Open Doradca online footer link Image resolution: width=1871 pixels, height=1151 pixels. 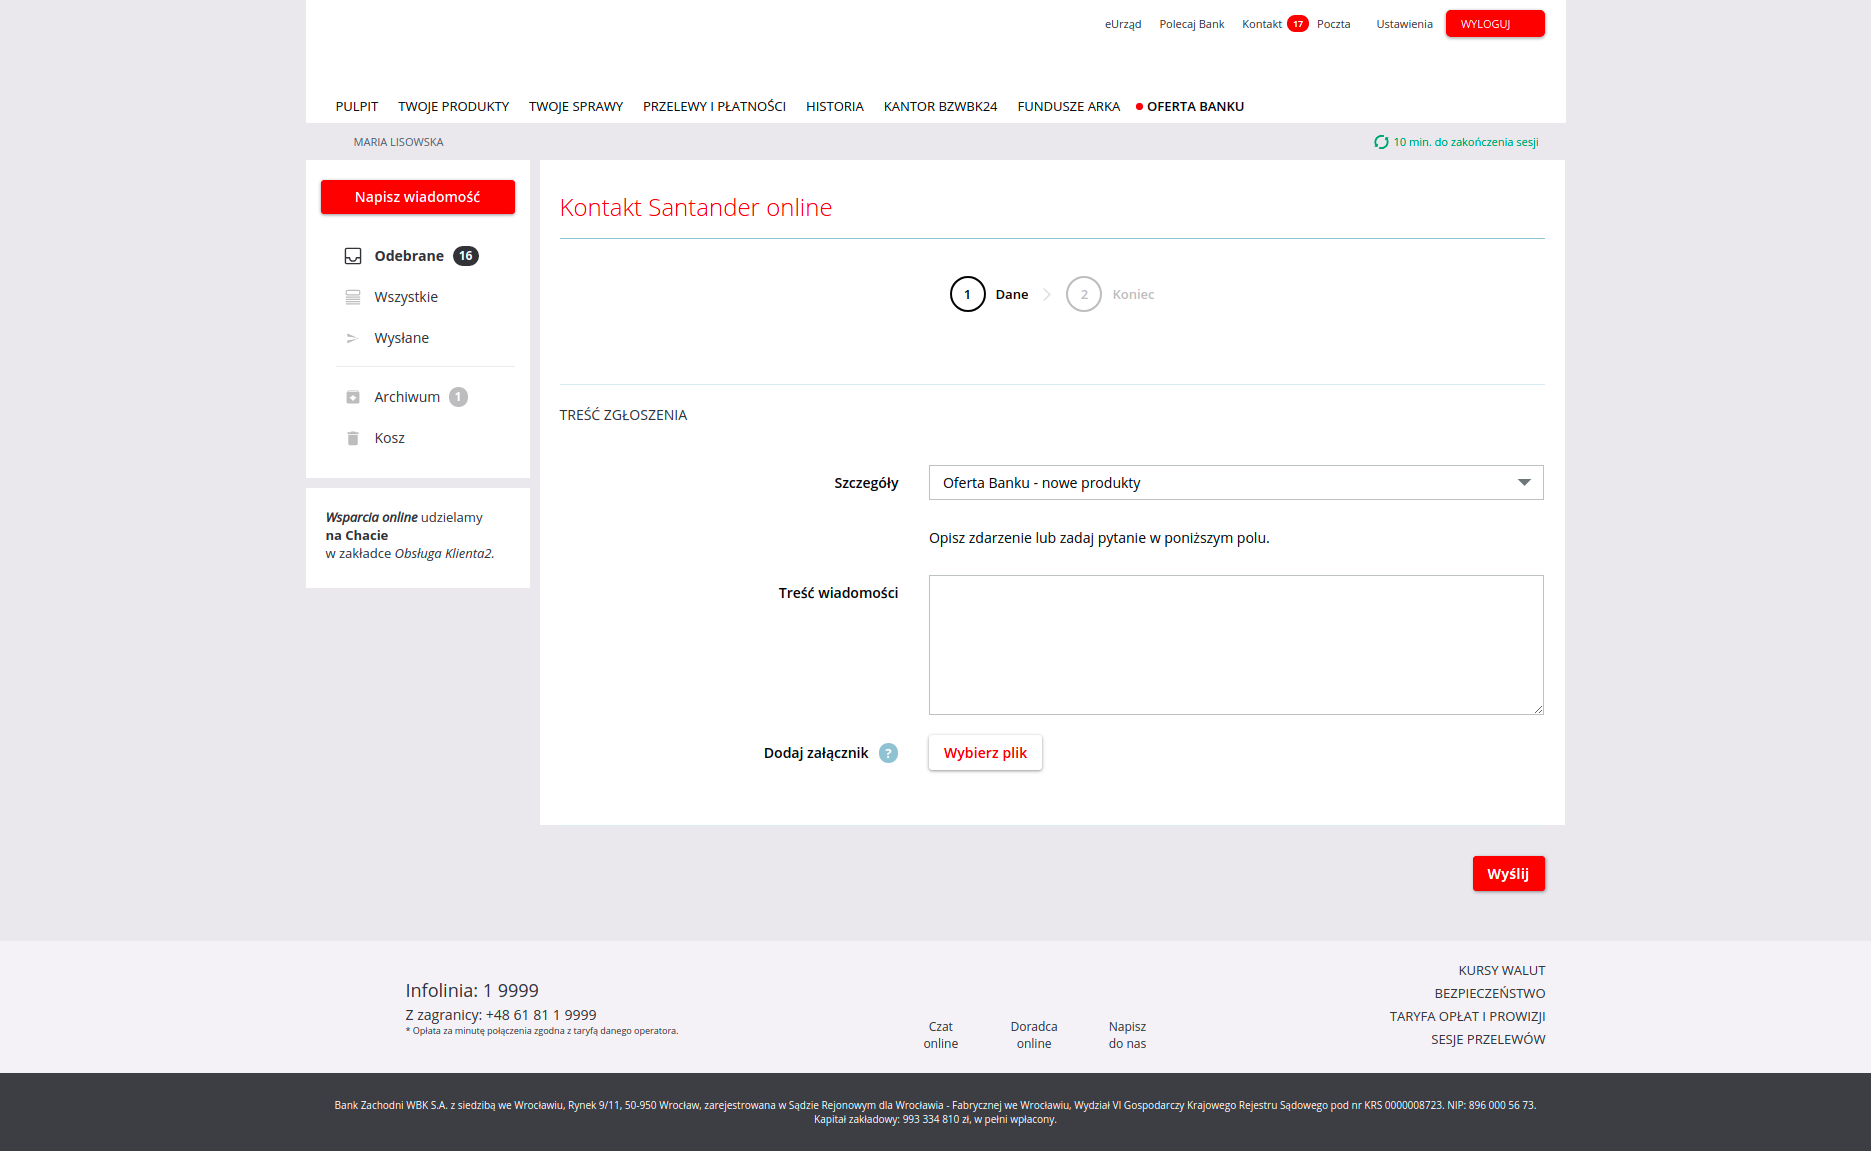tap(1034, 1035)
